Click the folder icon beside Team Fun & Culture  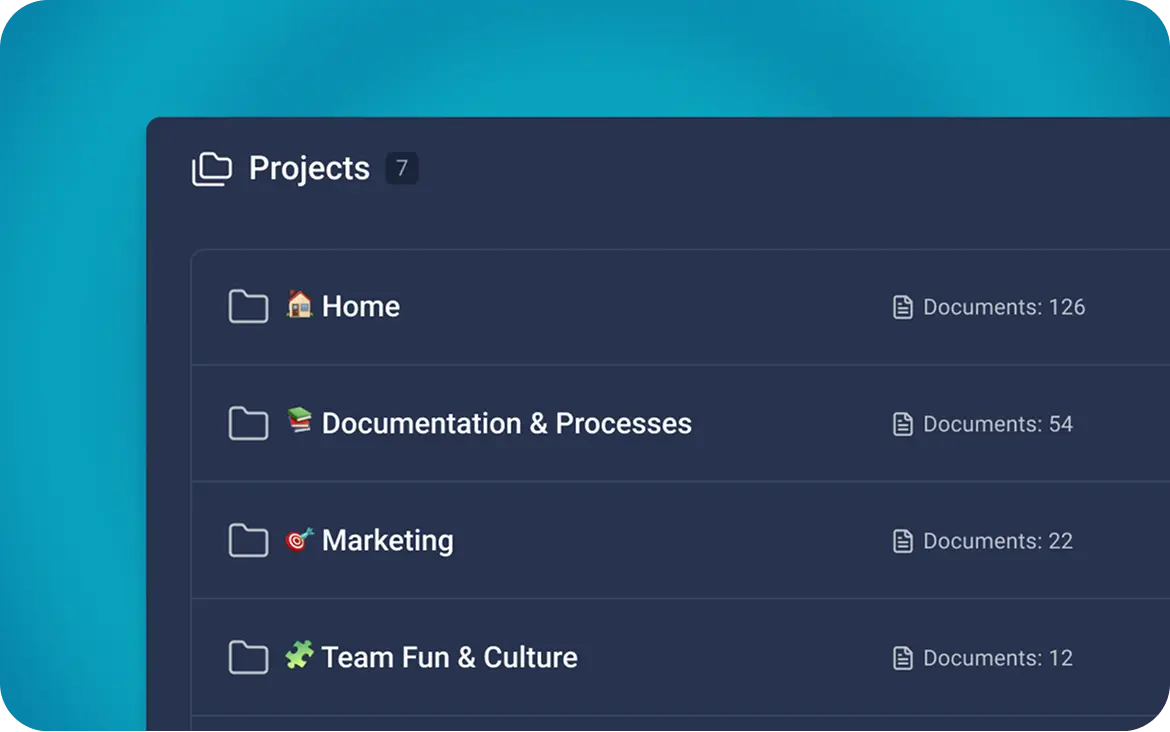click(x=248, y=658)
